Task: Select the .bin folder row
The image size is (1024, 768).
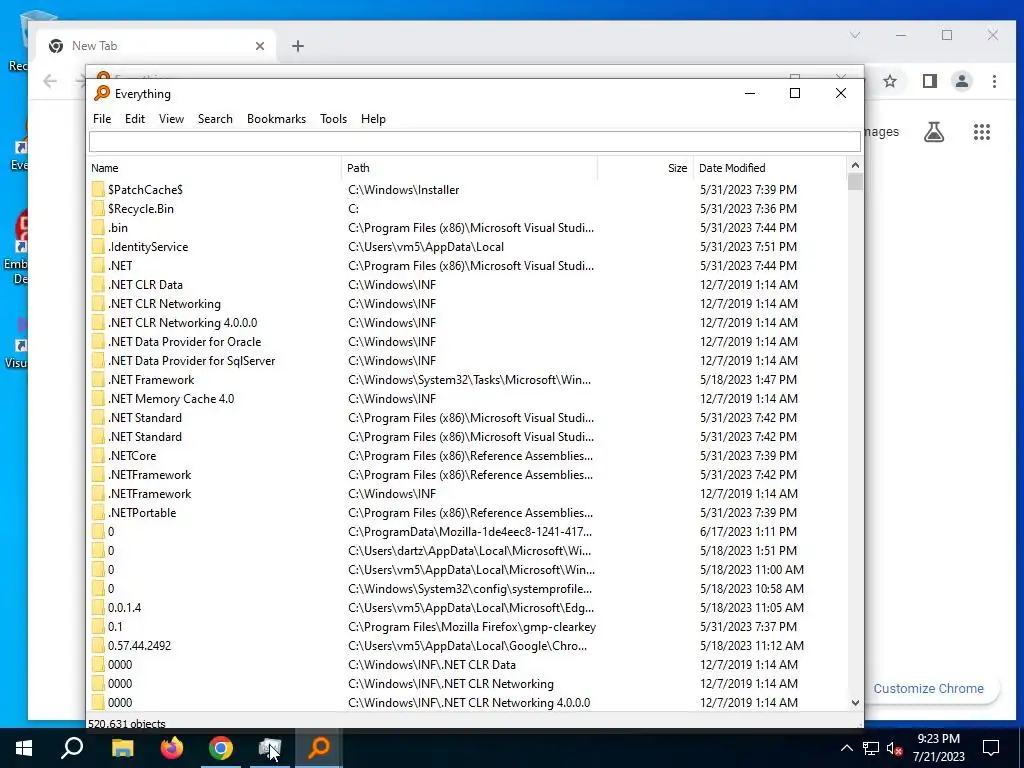Action: (x=468, y=228)
